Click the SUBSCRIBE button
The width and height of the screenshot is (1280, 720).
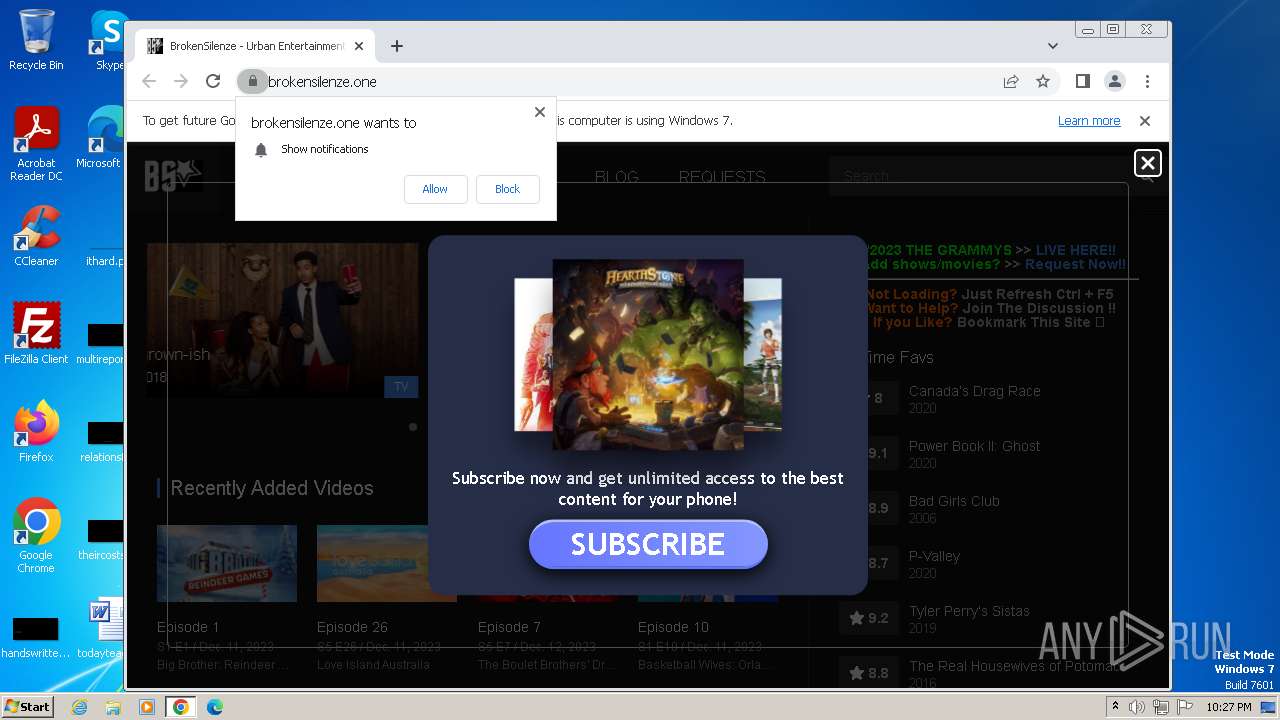pyautogui.click(x=648, y=544)
